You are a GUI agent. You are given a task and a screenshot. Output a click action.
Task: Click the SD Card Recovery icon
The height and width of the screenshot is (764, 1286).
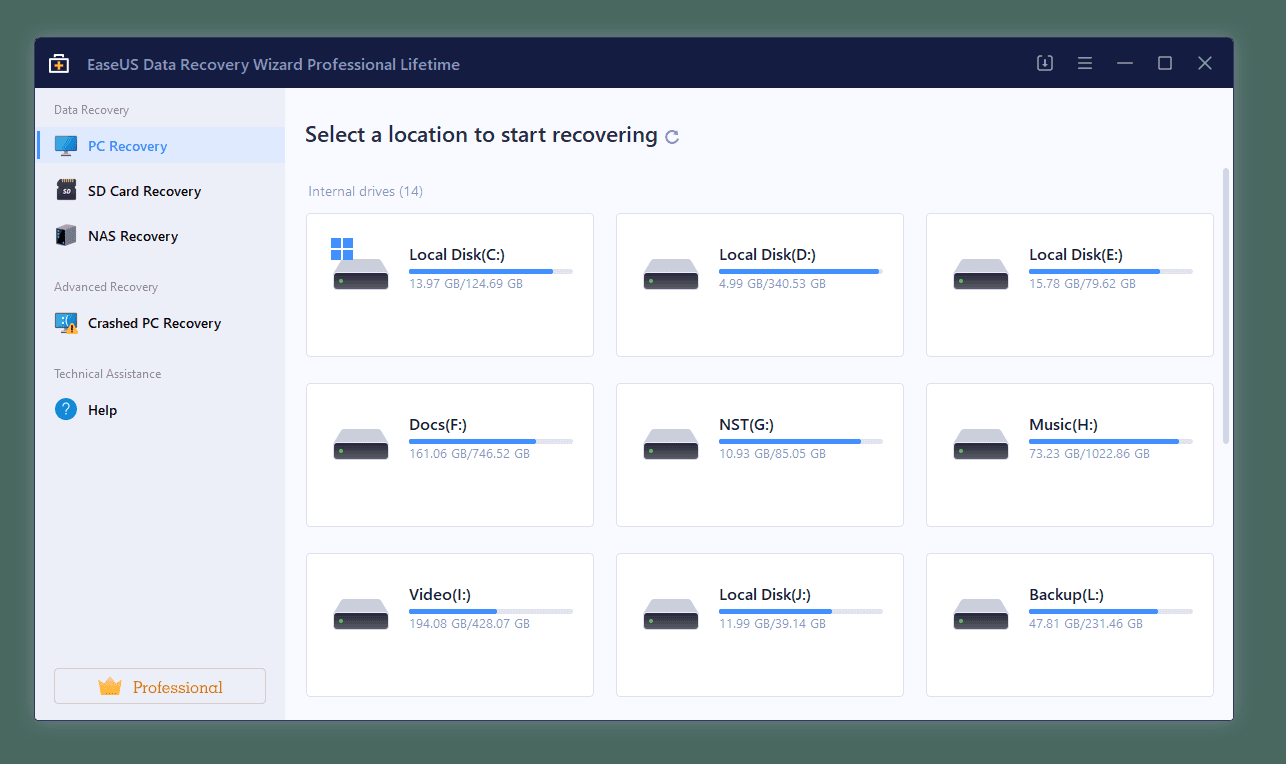pyautogui.click(x=66, y=190)
